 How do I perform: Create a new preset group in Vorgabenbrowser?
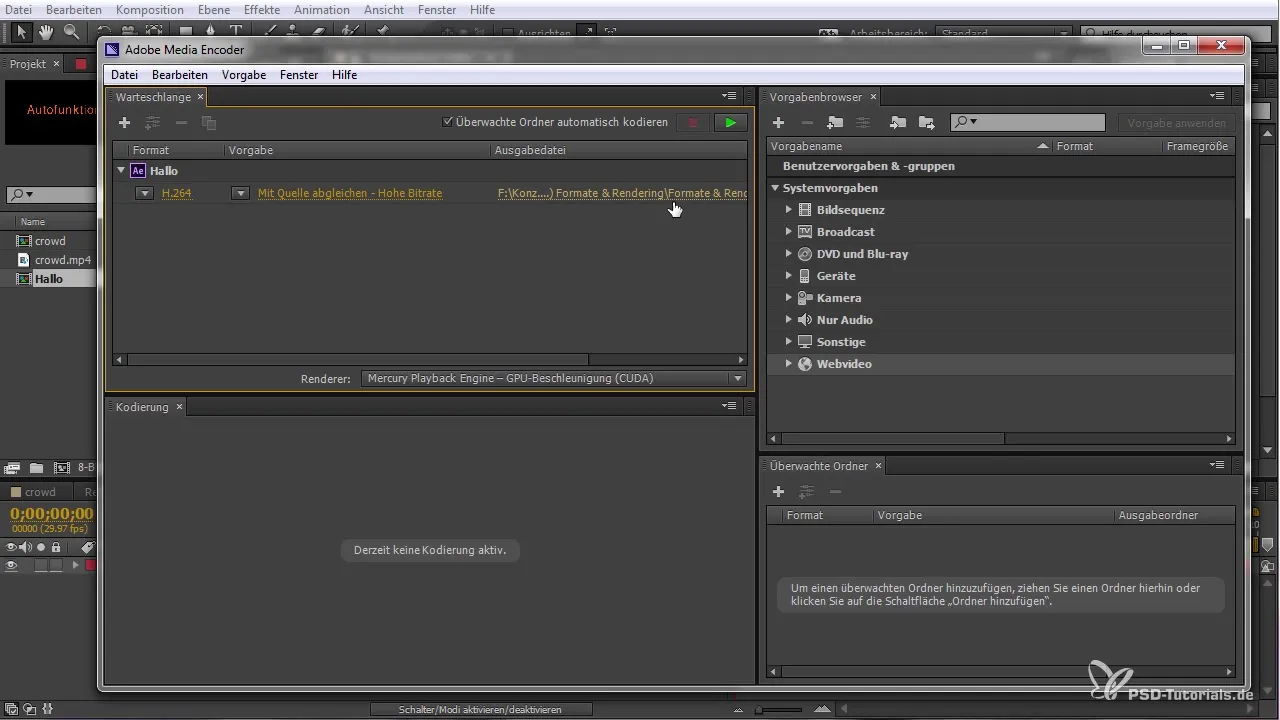835,123
